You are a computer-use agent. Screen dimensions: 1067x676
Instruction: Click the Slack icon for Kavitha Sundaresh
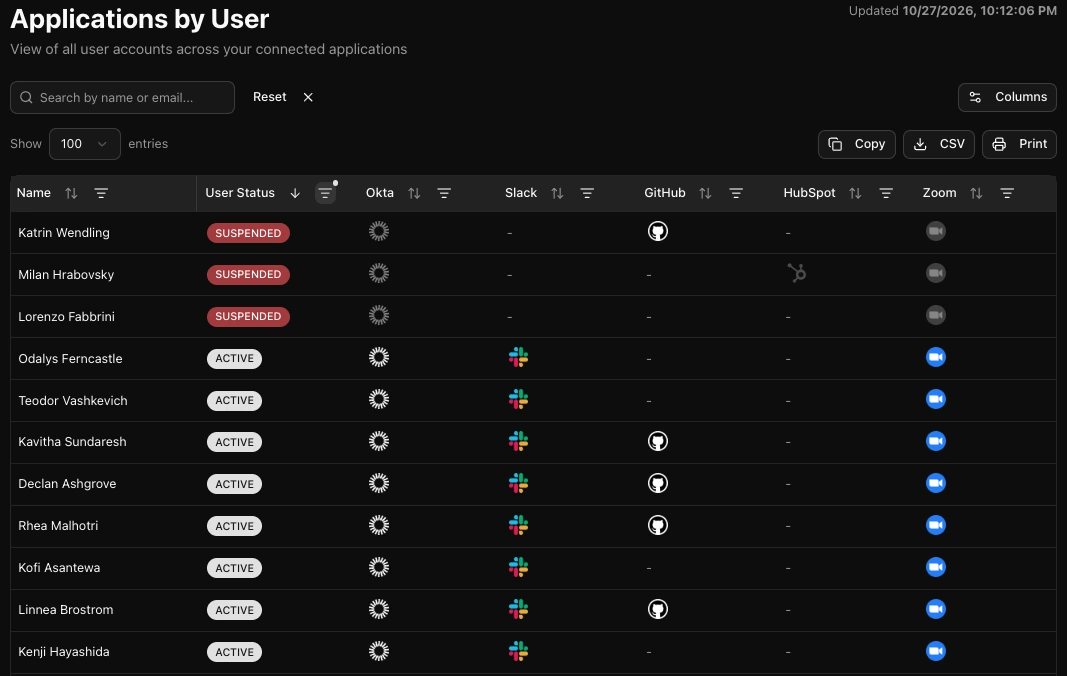pyautogui.click(x=519, y=441)
